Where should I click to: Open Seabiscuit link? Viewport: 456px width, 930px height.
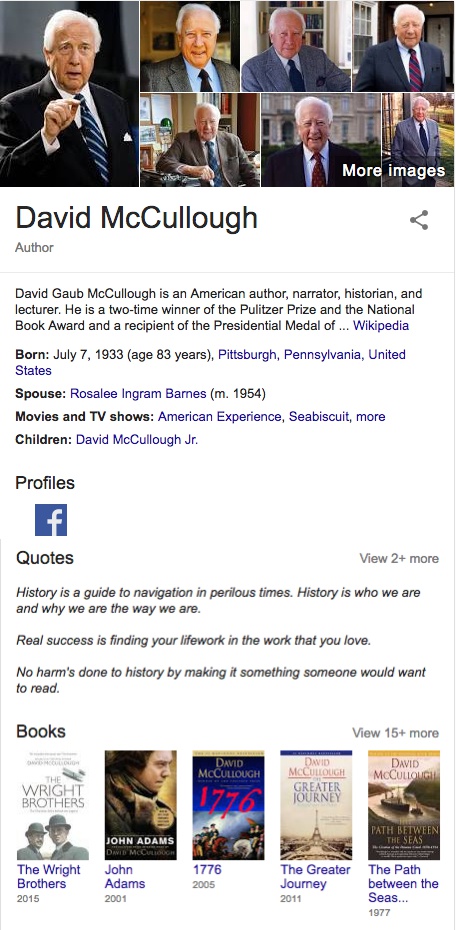318,416
